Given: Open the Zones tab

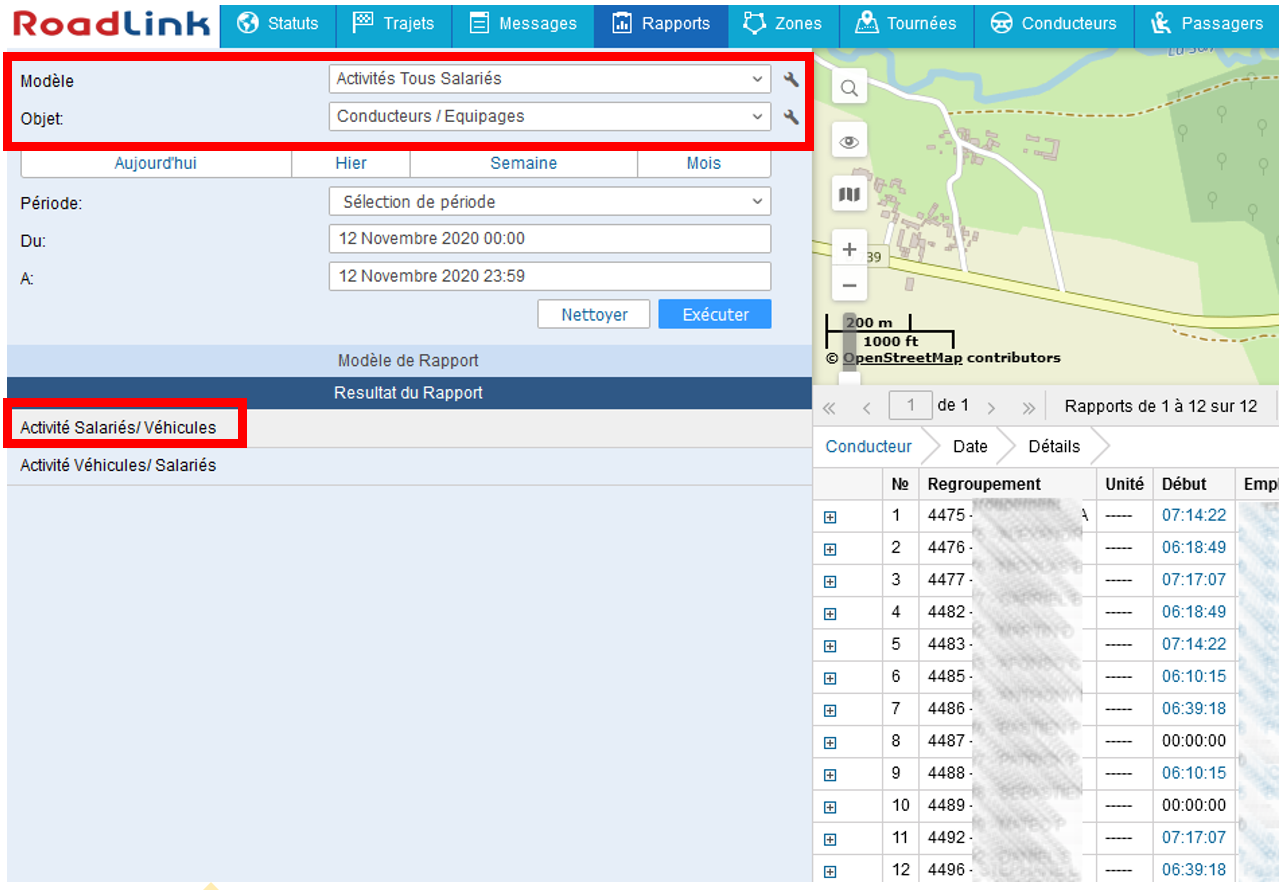Looking at the screenshot, I should 783,24.
